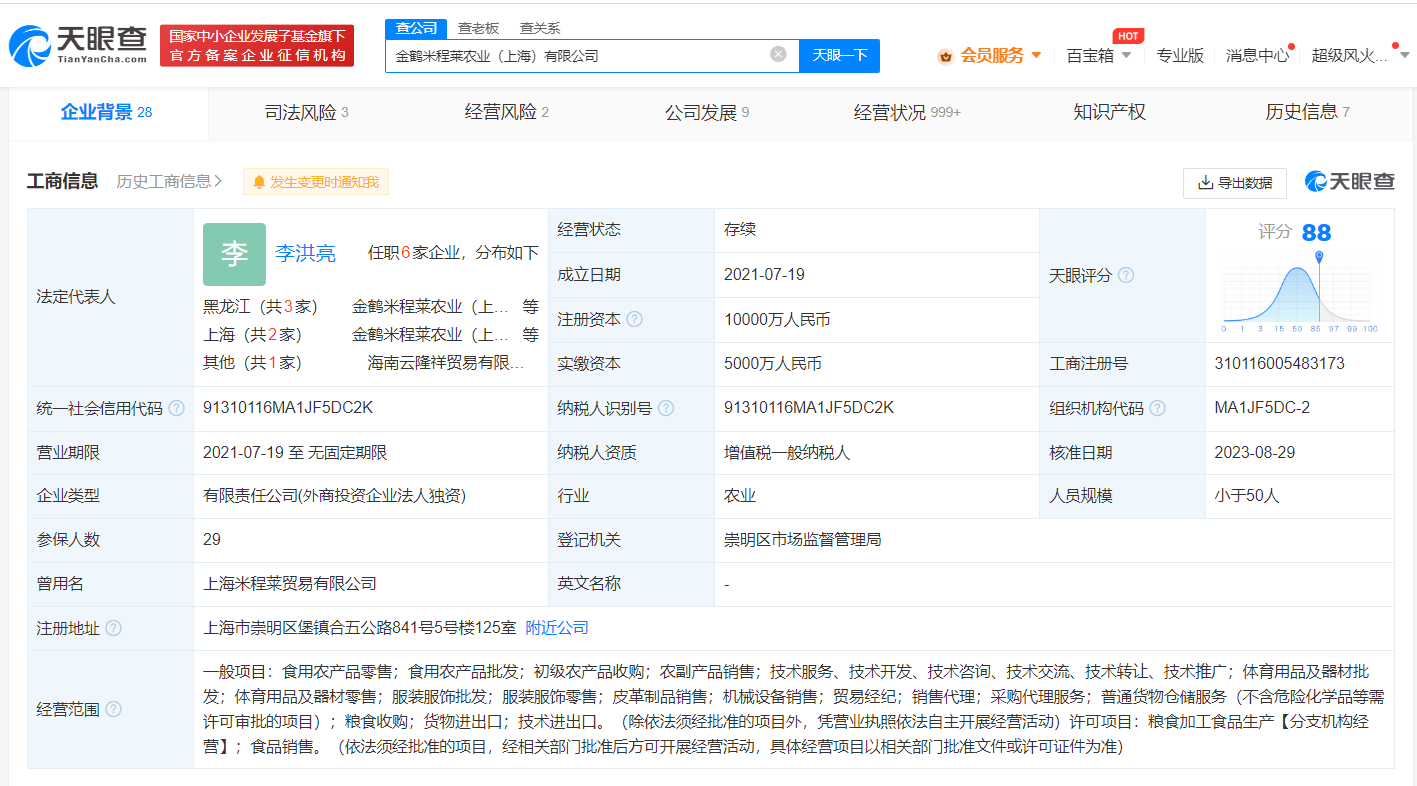The height and width of the screenshot is (786, 1417).
Task: Switch to the 企业背景 tab
Action: pyautogui.click(x=106, y=112)
